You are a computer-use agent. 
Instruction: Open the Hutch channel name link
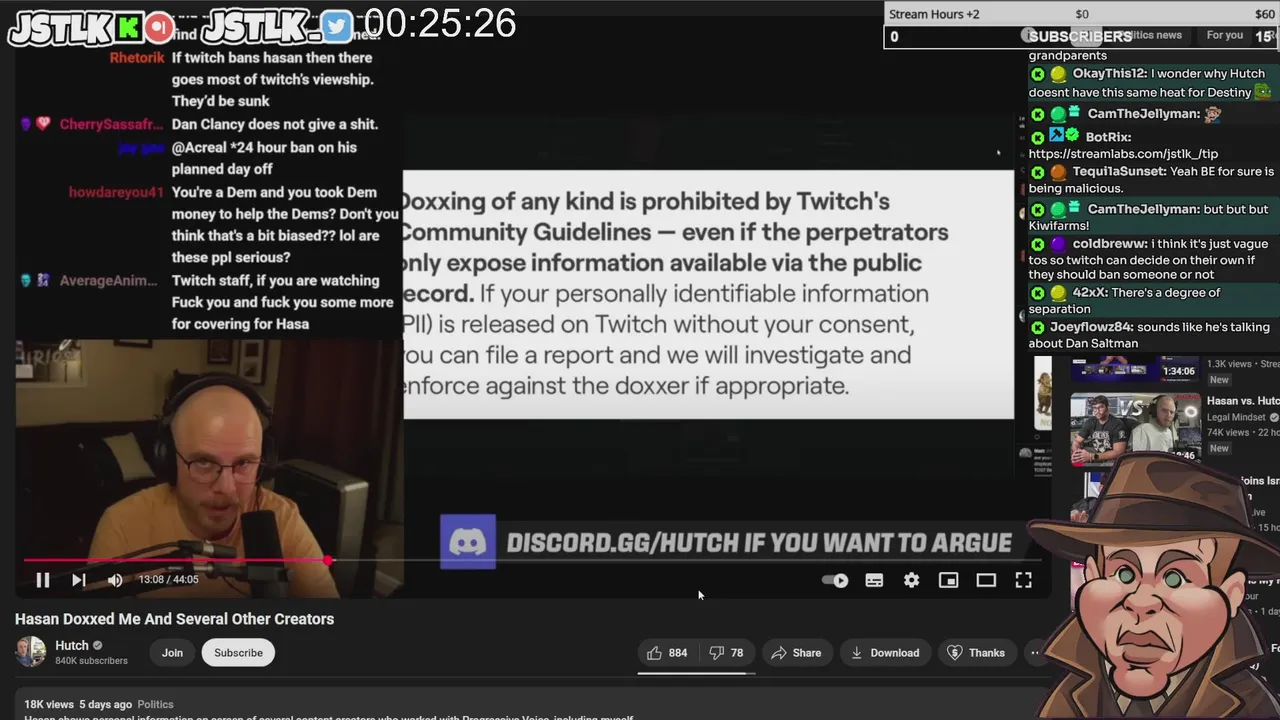(72, 646)
